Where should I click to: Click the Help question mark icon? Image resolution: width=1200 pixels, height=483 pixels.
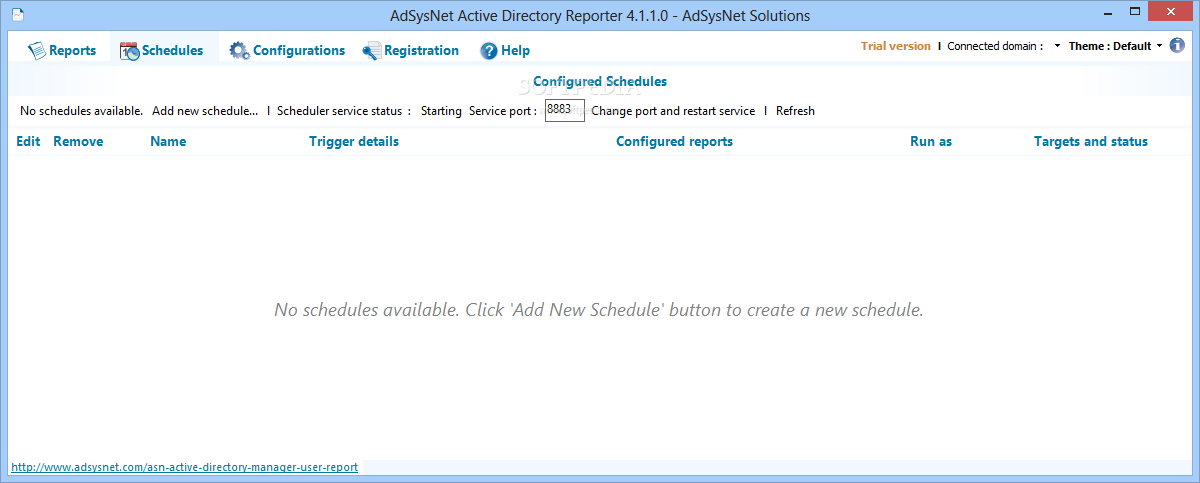tap(489, 50)
